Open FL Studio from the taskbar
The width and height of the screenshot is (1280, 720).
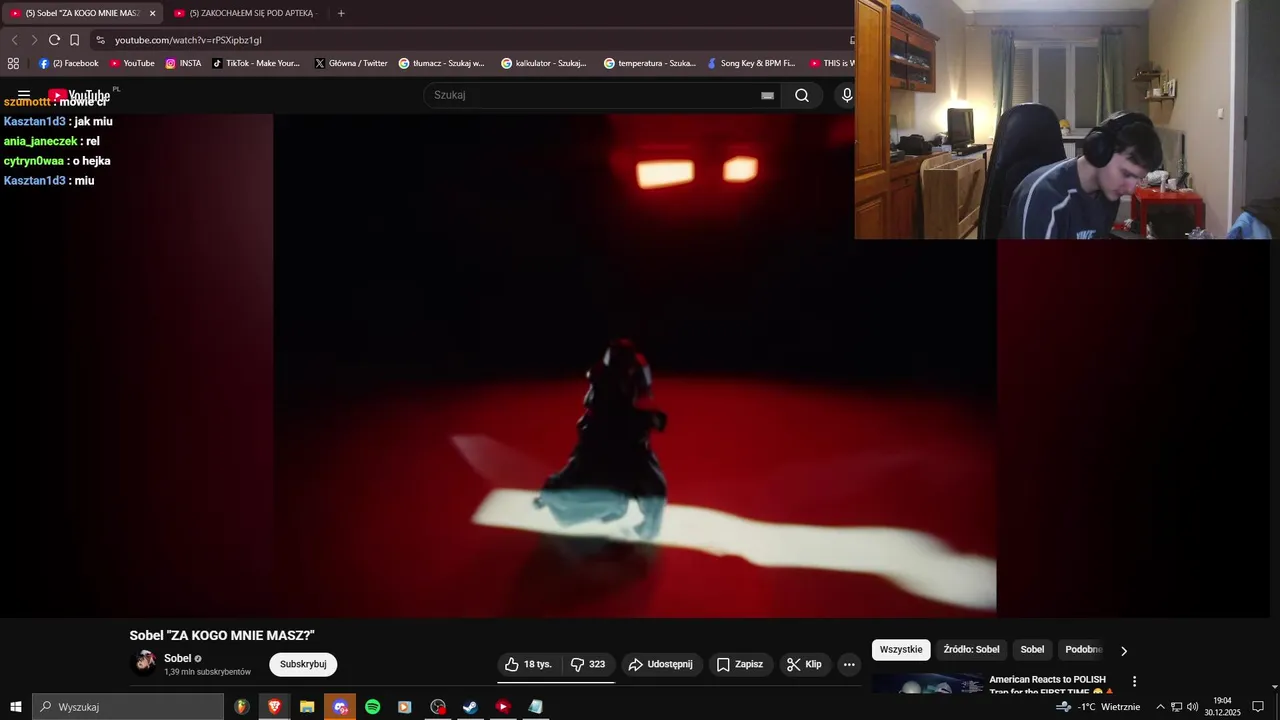pos(241,707)
